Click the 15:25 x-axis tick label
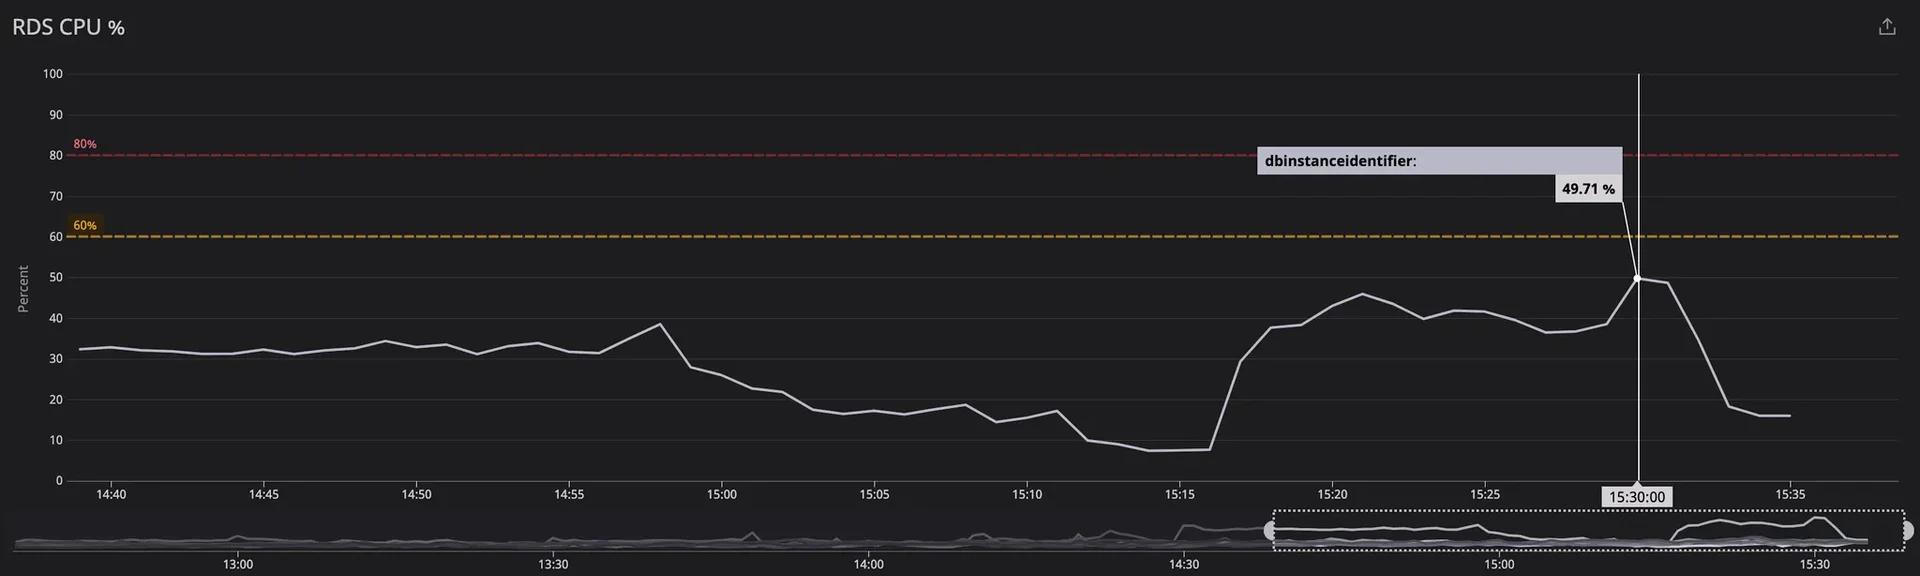Viewport: 1920px width, 576px height. coord(1485,494)
